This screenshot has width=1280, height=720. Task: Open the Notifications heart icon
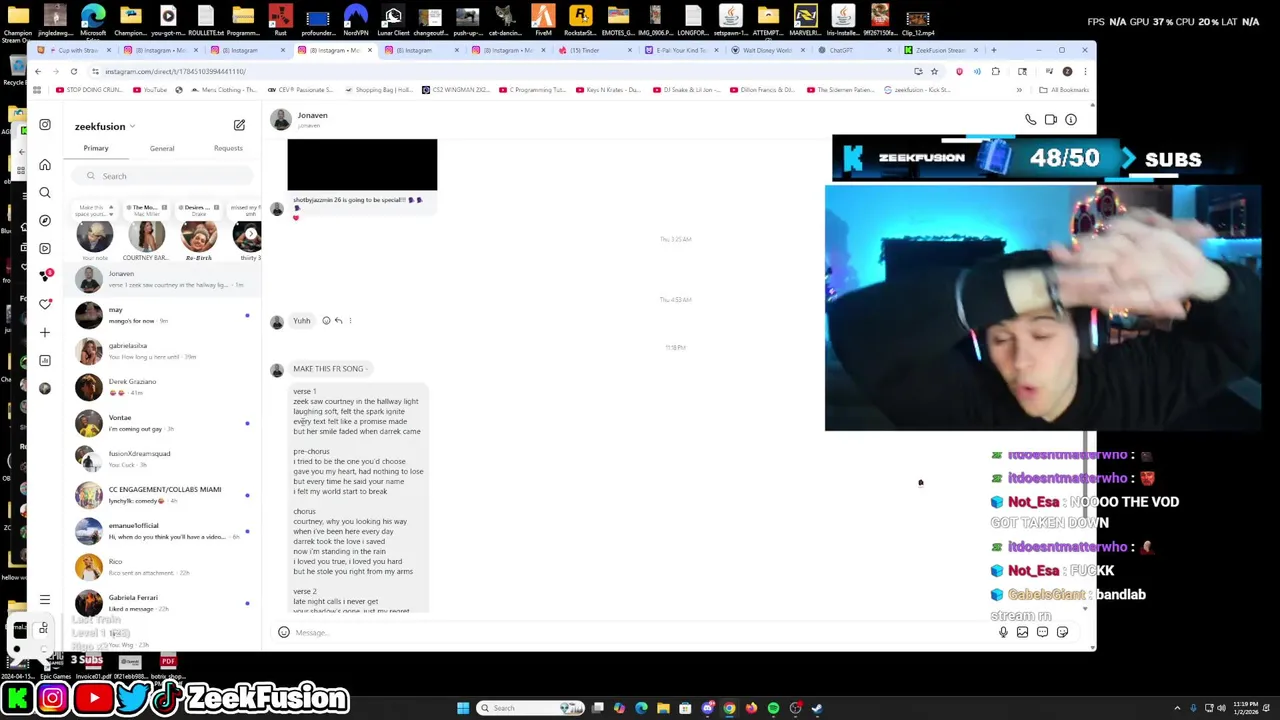click(44, 304)
